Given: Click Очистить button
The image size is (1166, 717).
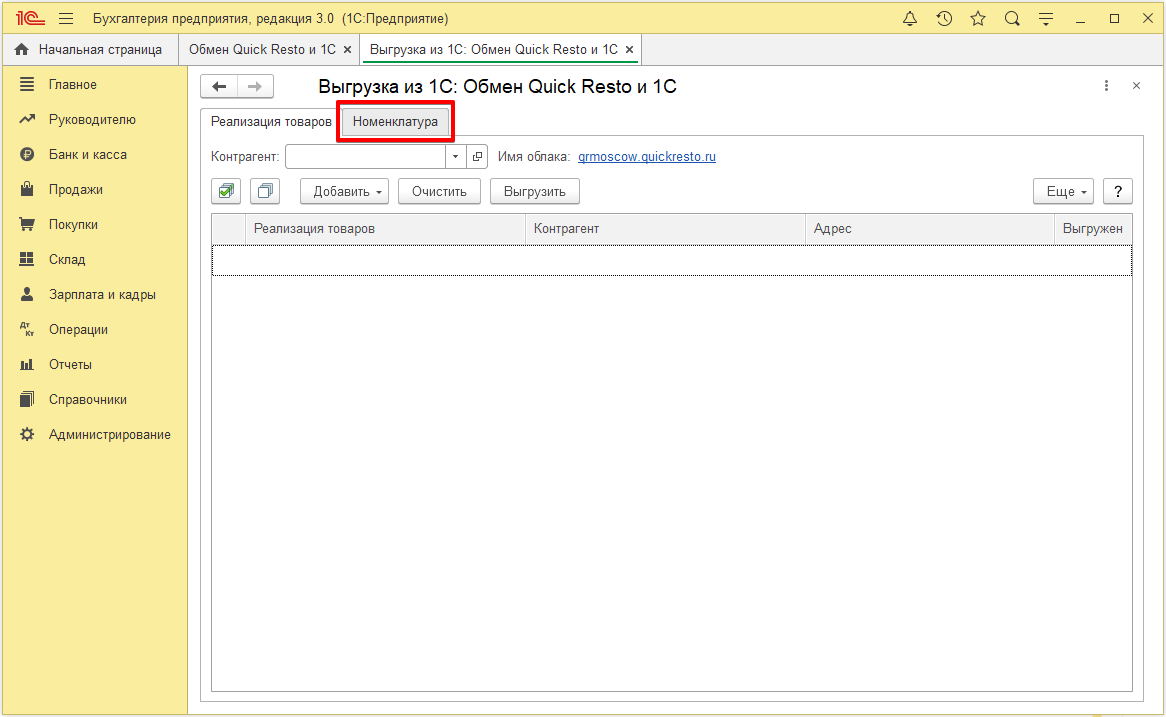Looking at the screenshot, I should pyautogui.click(x=439, y=192).
